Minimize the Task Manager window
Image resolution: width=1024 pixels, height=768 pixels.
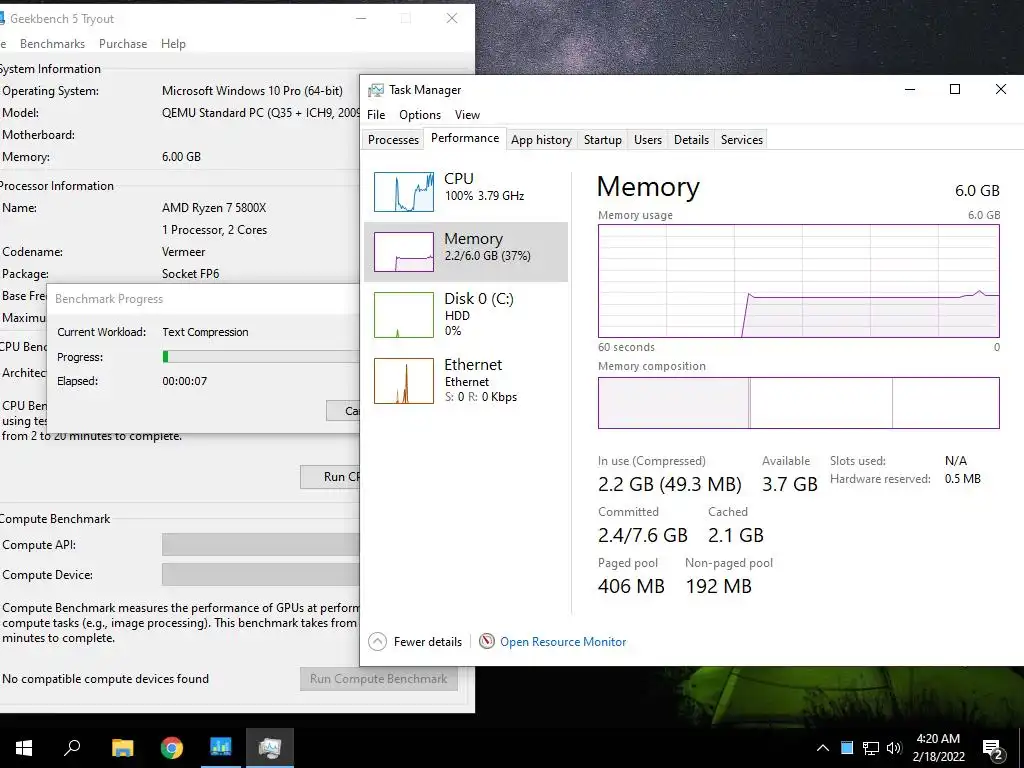pos(910,89)
